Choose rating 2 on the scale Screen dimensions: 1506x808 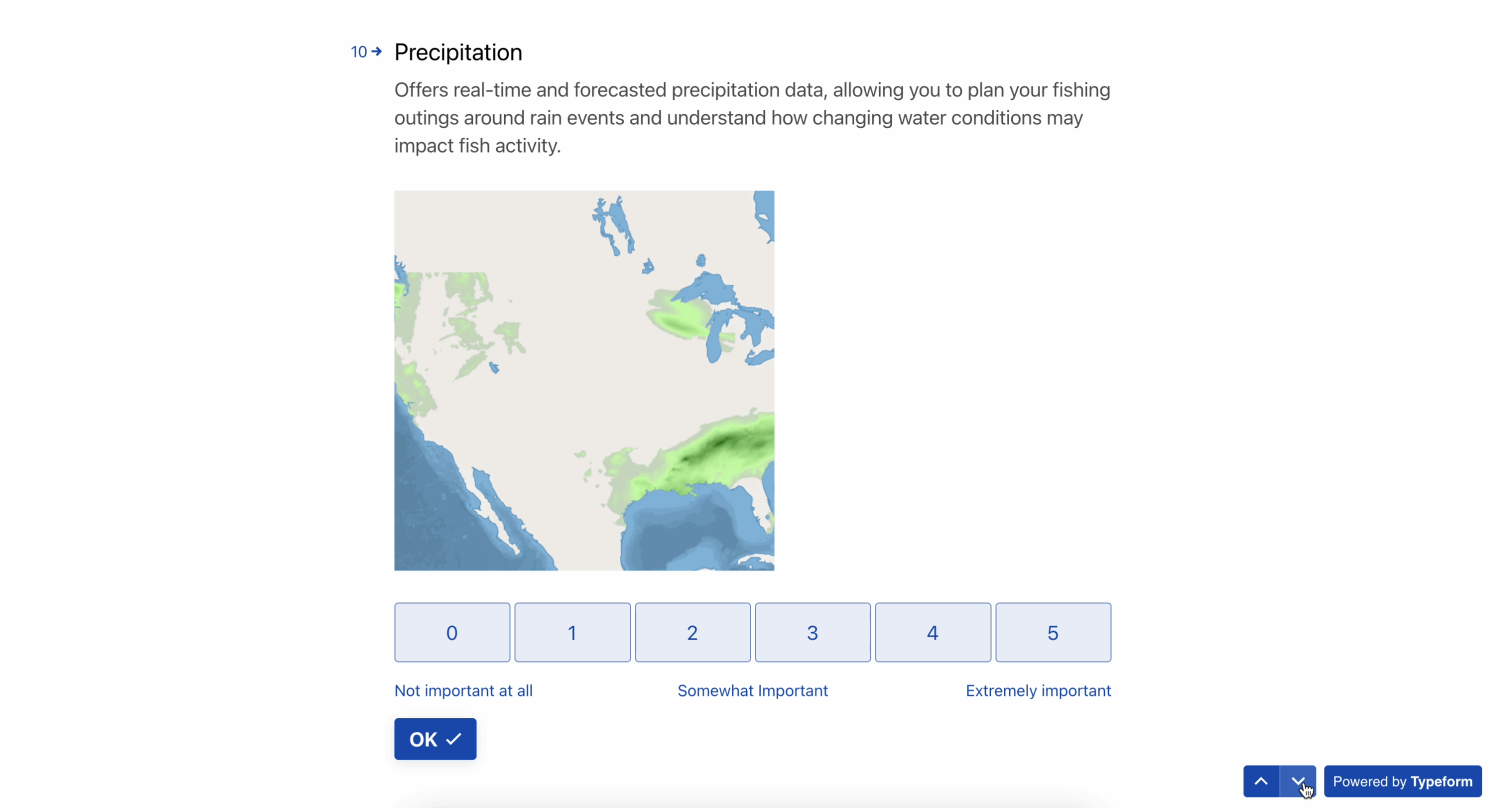click(x=692, y=632)
